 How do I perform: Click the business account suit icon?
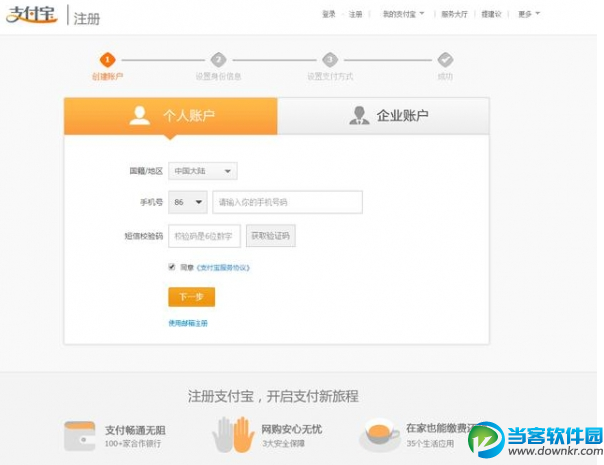(x=359, y=115)
